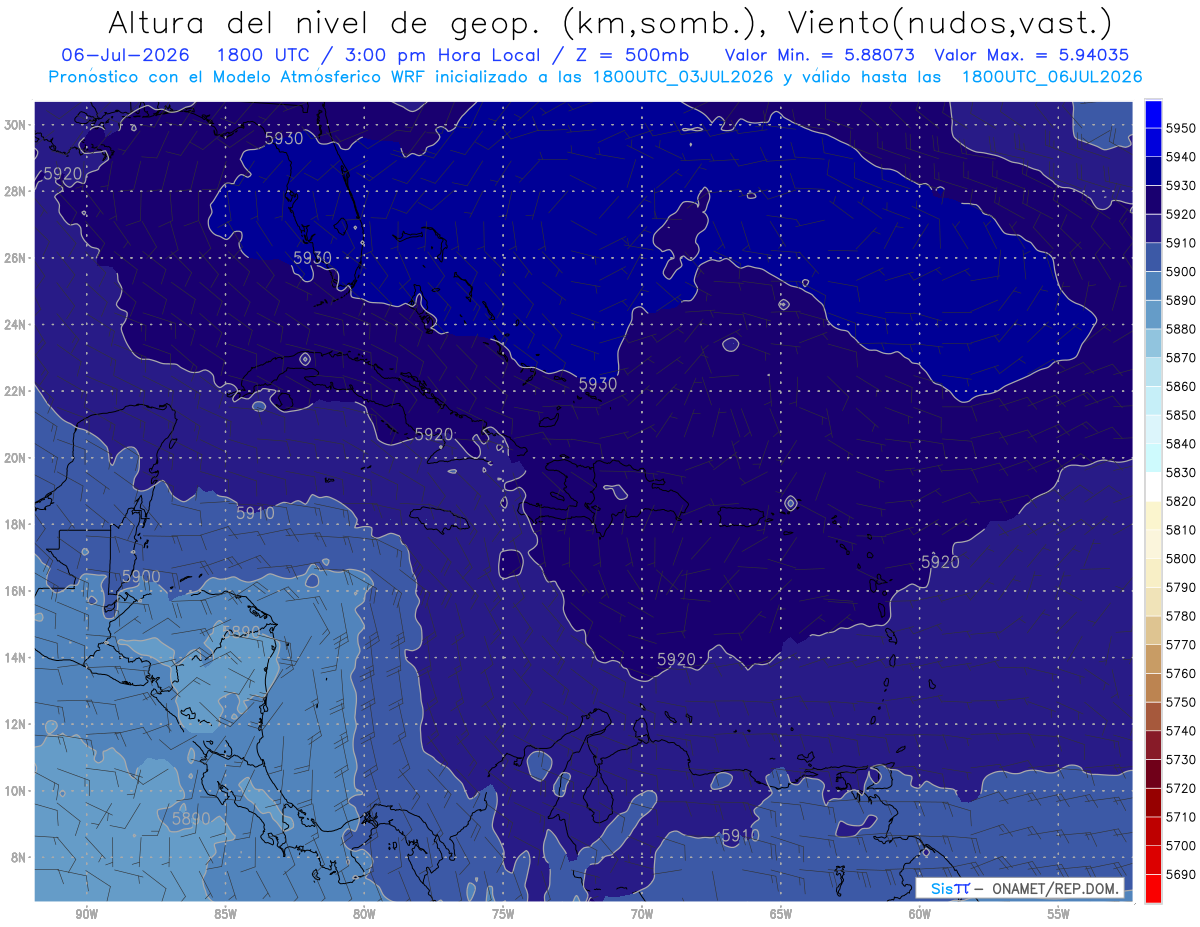Click the 5750 legend label
Screen dimensions: 1200x927
1181,702
